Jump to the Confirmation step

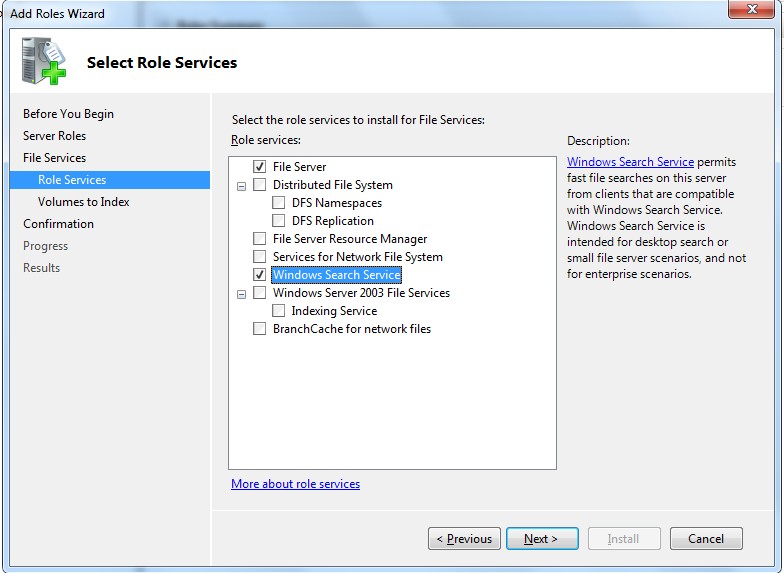[x=58, y=224]
